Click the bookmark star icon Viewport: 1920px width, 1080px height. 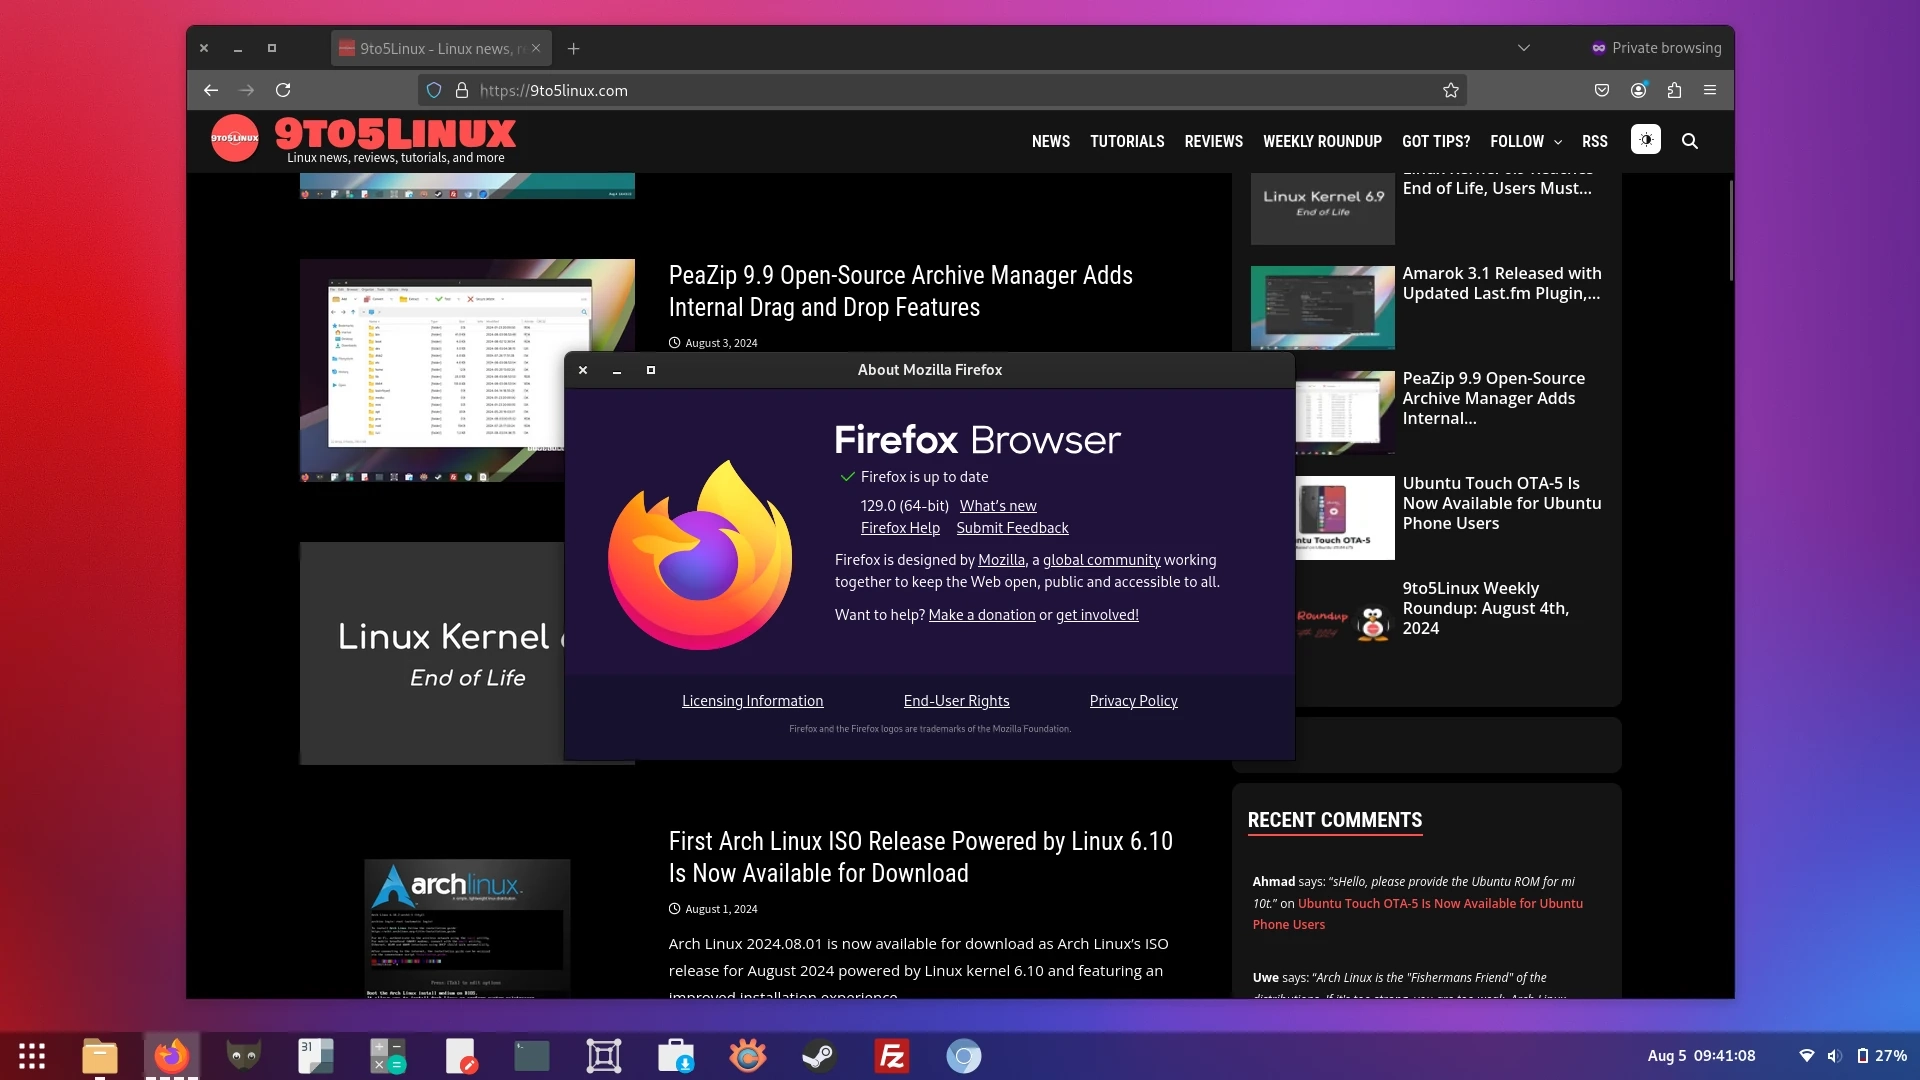tap(1450, 90)
